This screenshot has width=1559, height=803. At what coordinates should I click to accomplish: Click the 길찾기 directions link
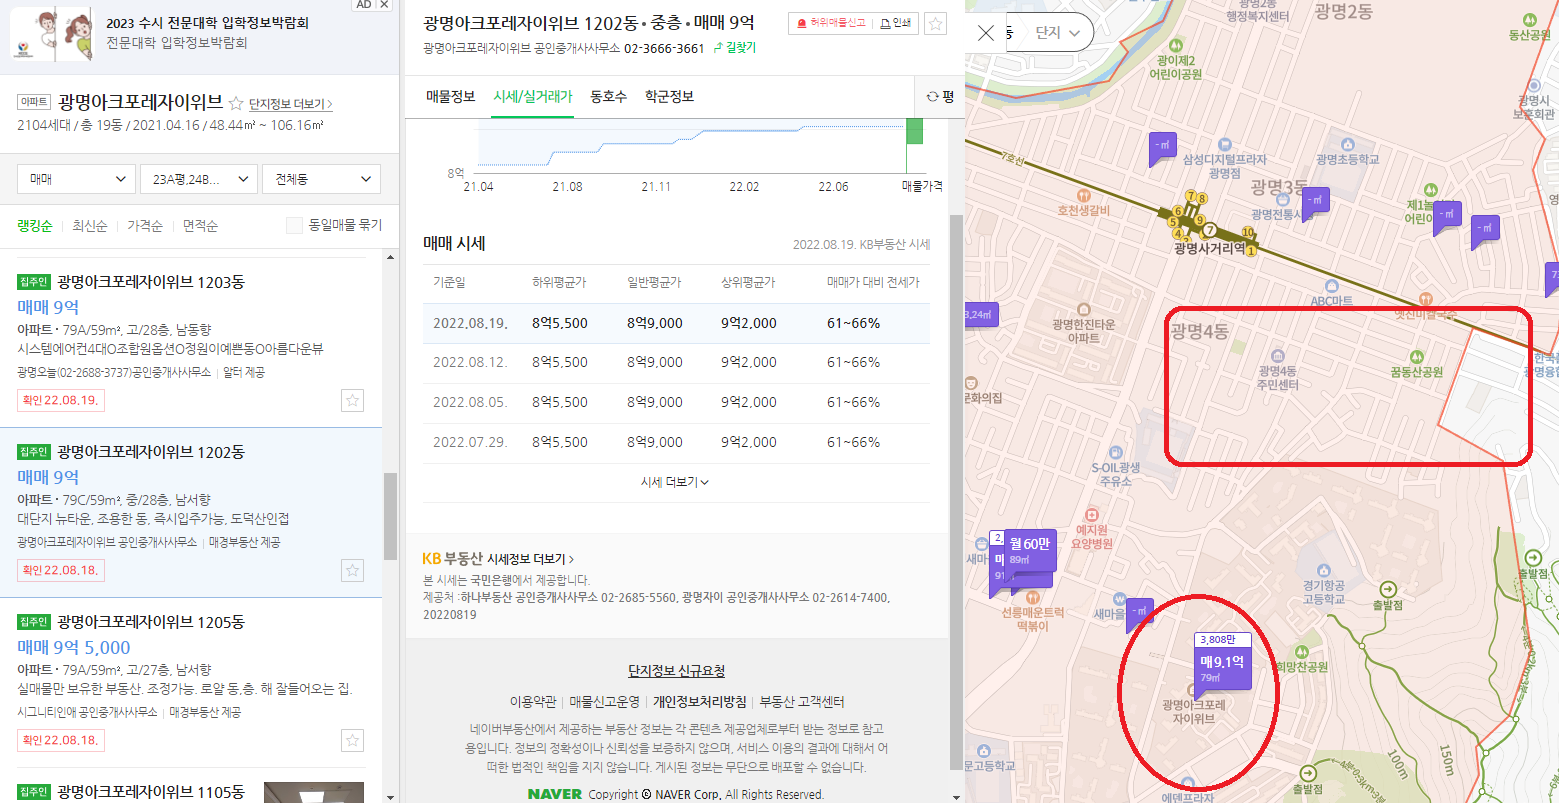(735, 48)
